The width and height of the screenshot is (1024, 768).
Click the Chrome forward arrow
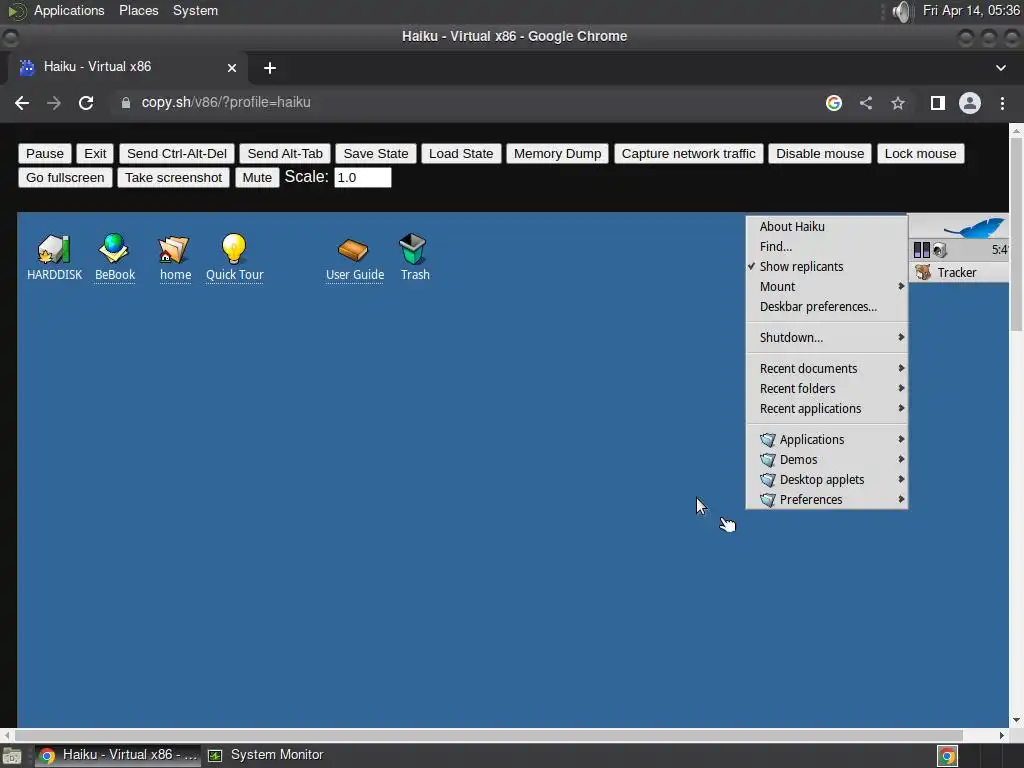(54, 103)
